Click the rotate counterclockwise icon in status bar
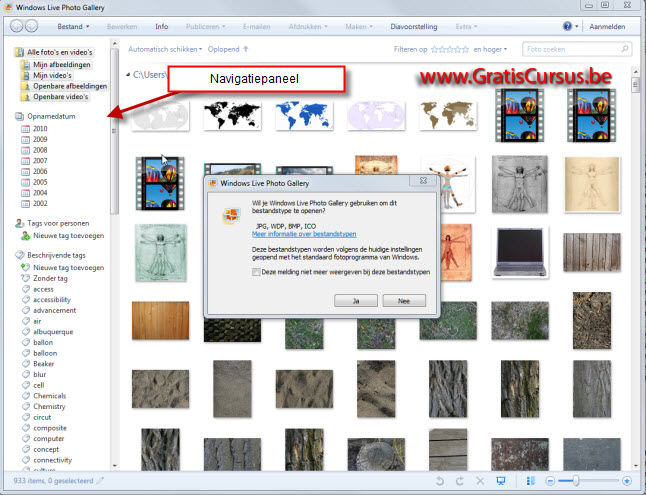Screen dimensions: 646x495 coord(440,481)
